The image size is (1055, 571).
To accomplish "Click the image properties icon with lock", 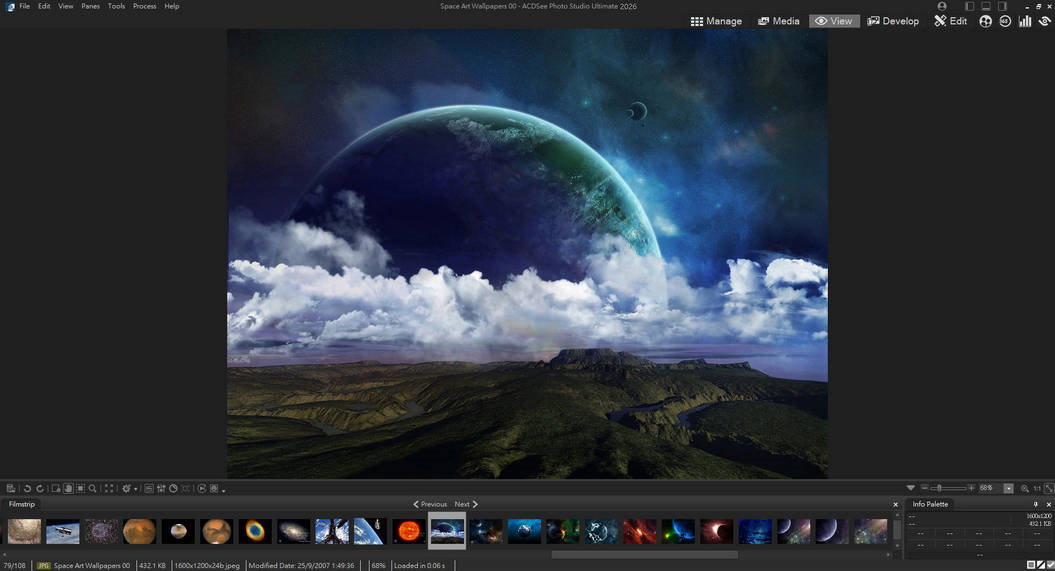I will (x=57, y=488).
